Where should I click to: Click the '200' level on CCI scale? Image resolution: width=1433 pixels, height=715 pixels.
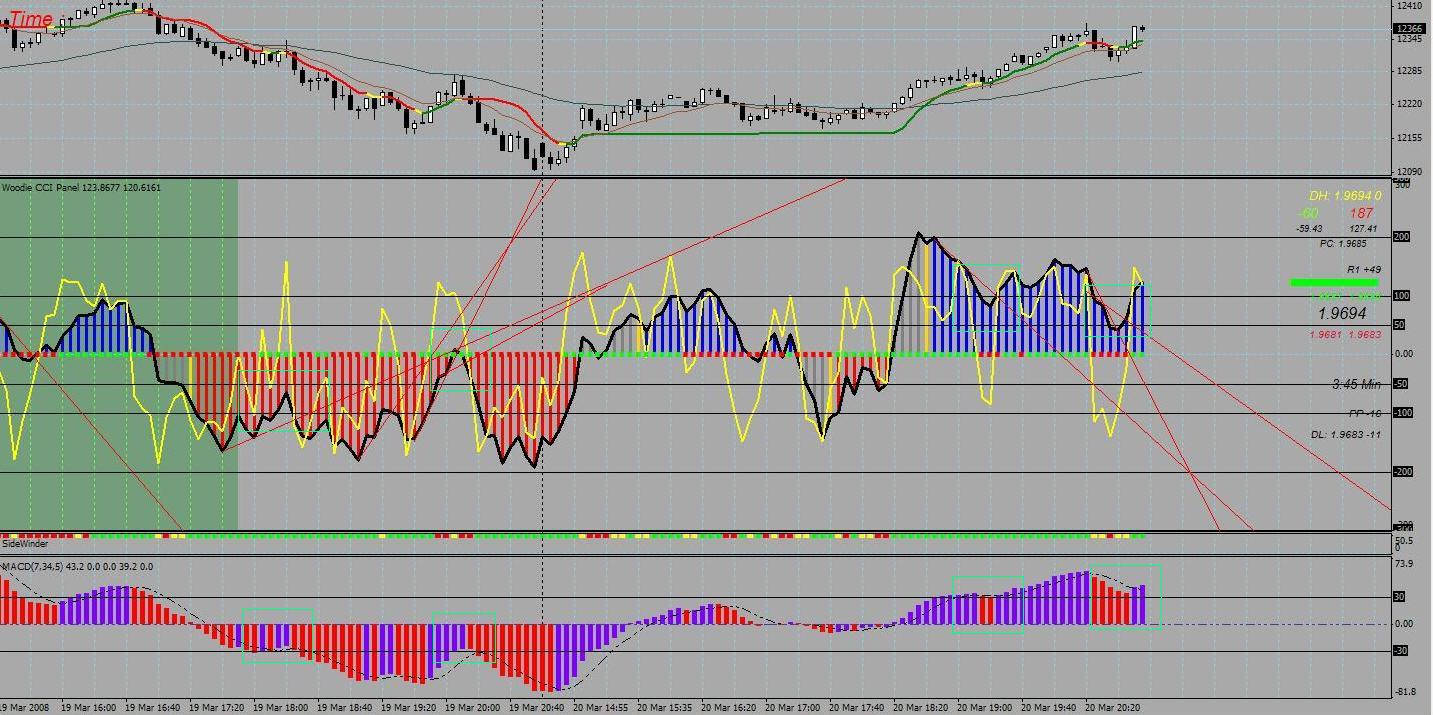pyautogui.click(x=1402, y=237)
